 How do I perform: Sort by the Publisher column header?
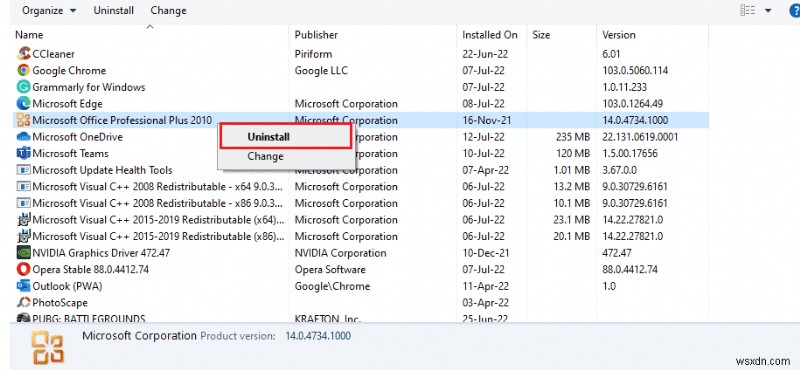[x=316, y=35]
